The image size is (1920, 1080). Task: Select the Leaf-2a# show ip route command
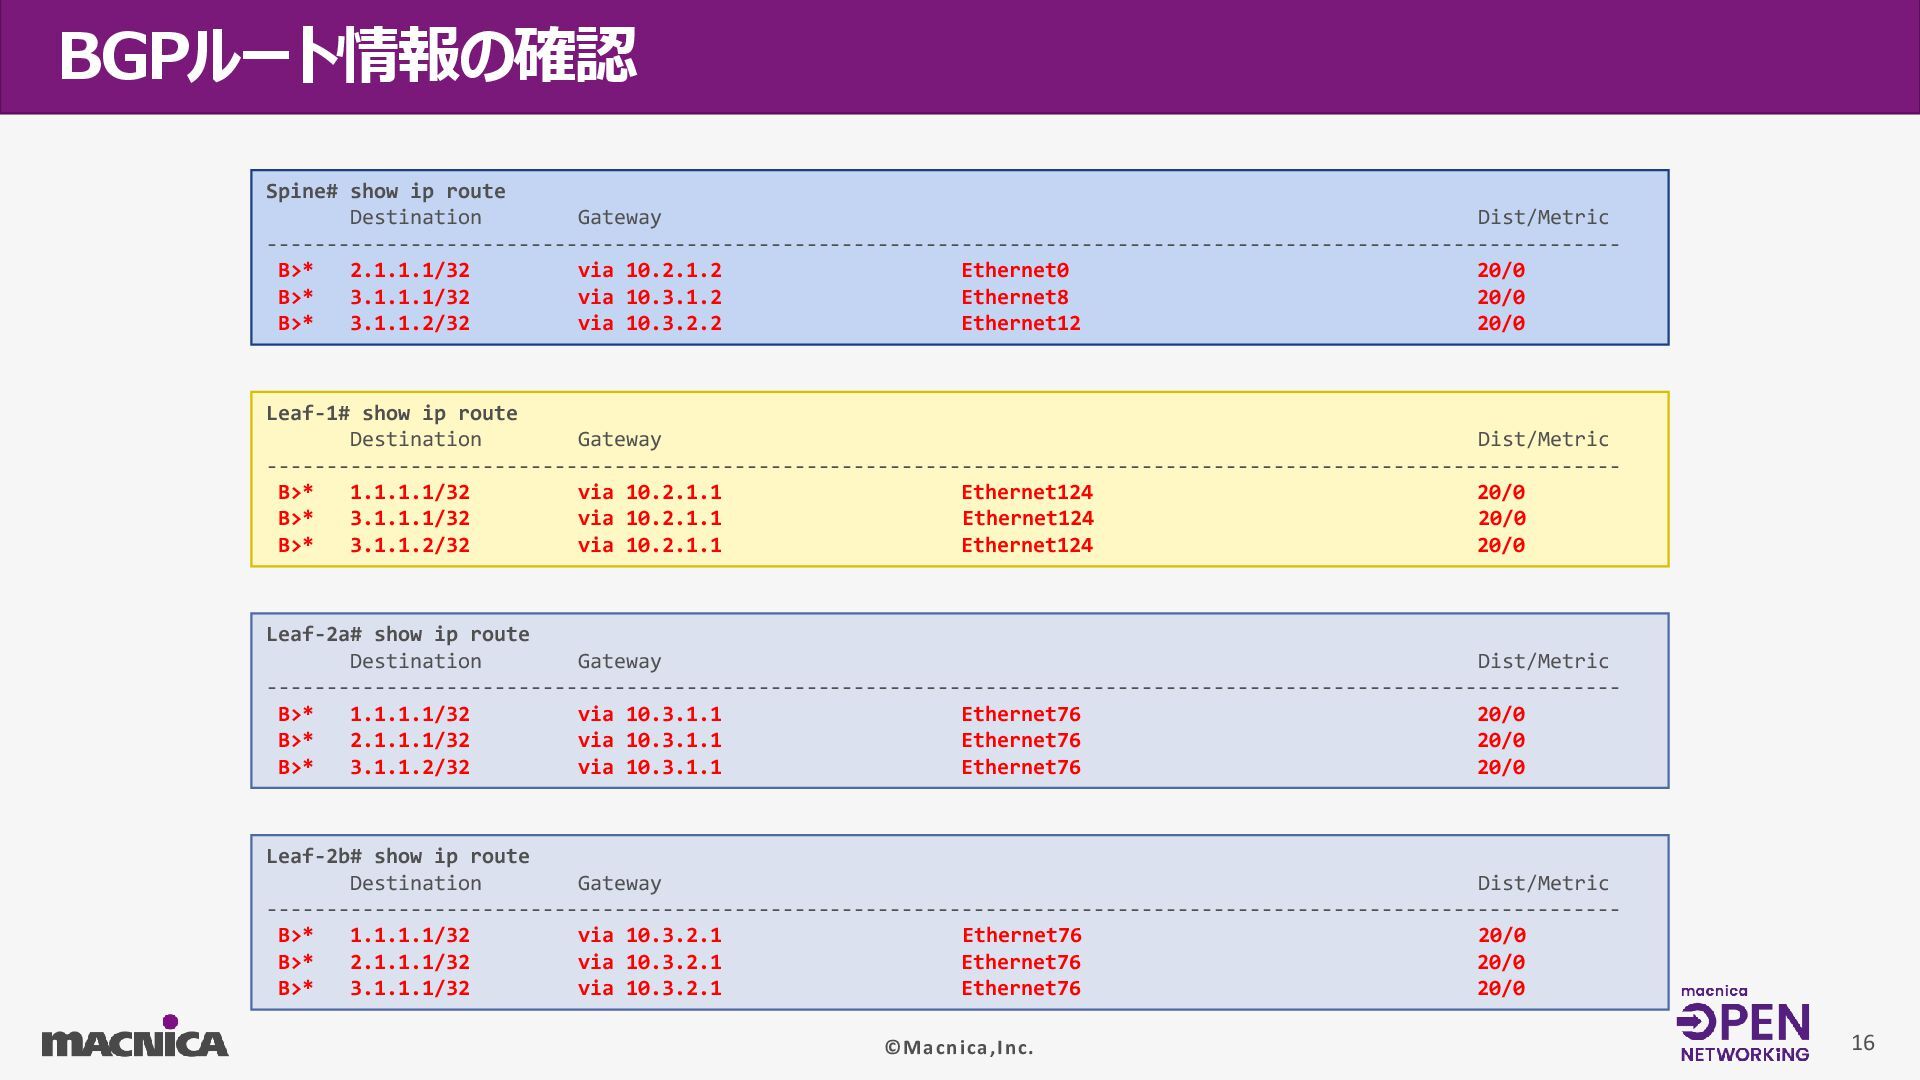coord(397,634)
